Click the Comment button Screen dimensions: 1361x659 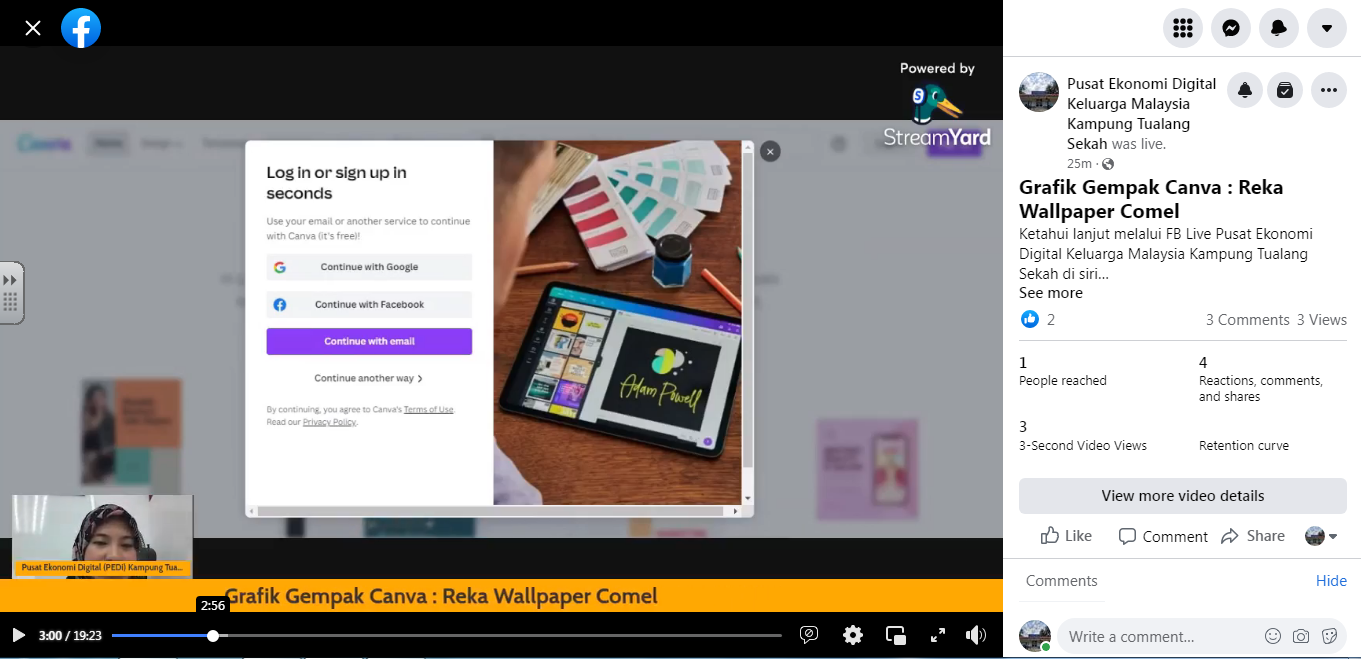1163,536
